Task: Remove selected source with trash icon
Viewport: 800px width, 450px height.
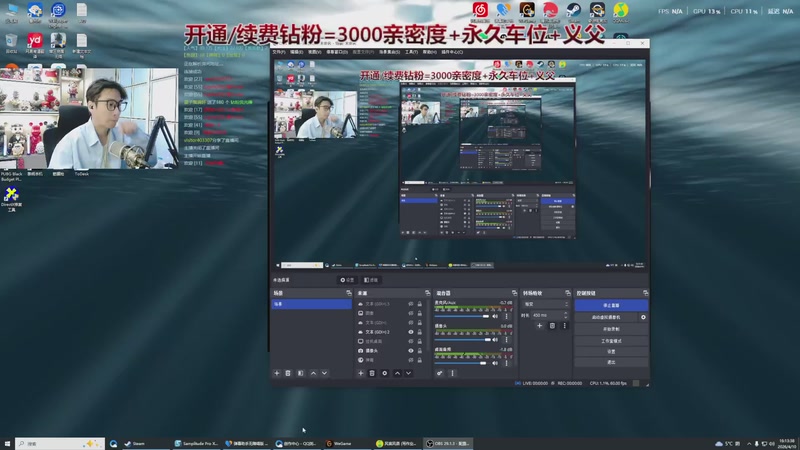Action: pyautogui.click(x=372, y=373)
